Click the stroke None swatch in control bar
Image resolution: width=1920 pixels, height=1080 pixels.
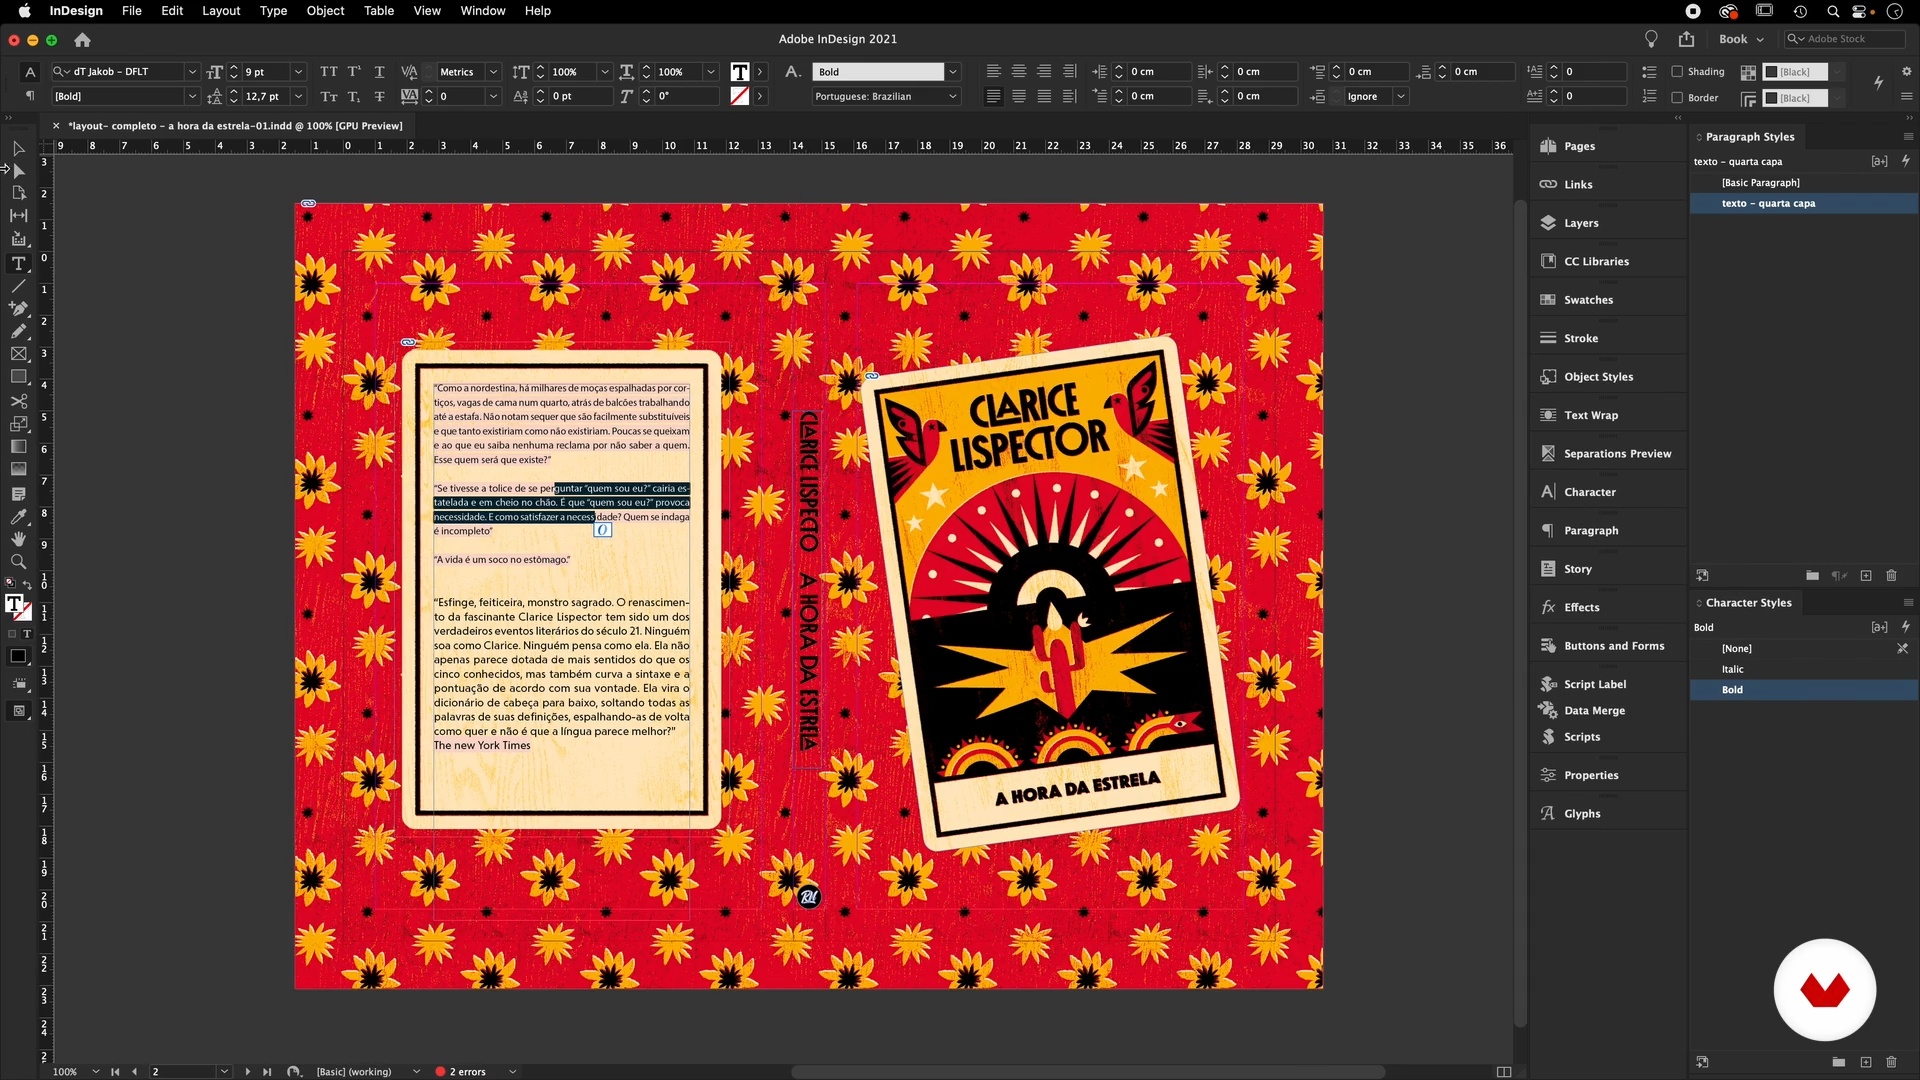[740, 97]
